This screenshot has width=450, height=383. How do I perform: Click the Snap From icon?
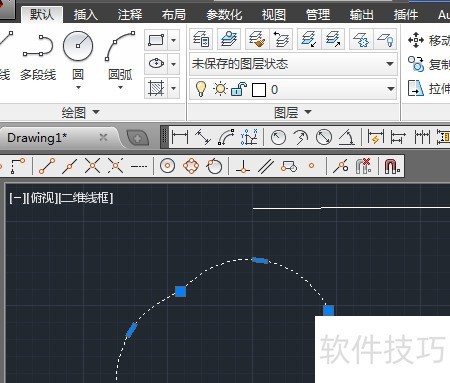(18, 166)
